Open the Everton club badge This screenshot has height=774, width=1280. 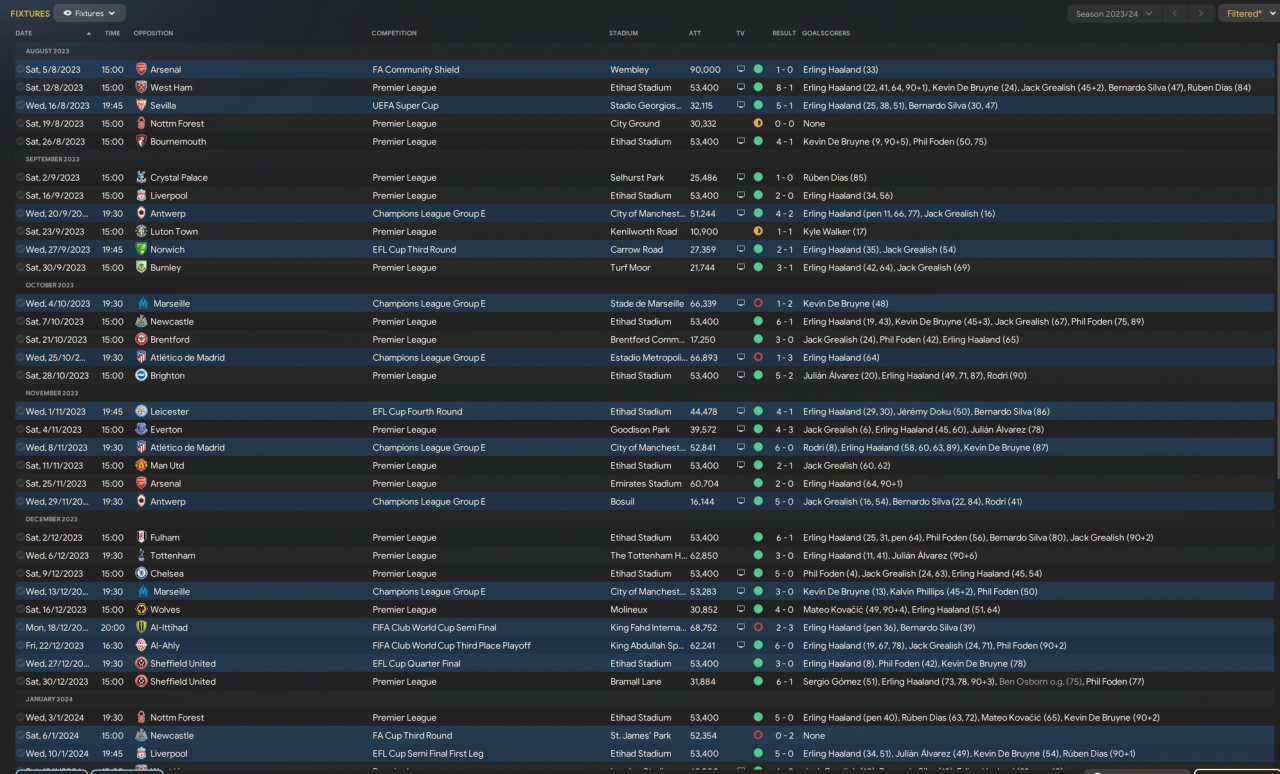pos(141,430)
